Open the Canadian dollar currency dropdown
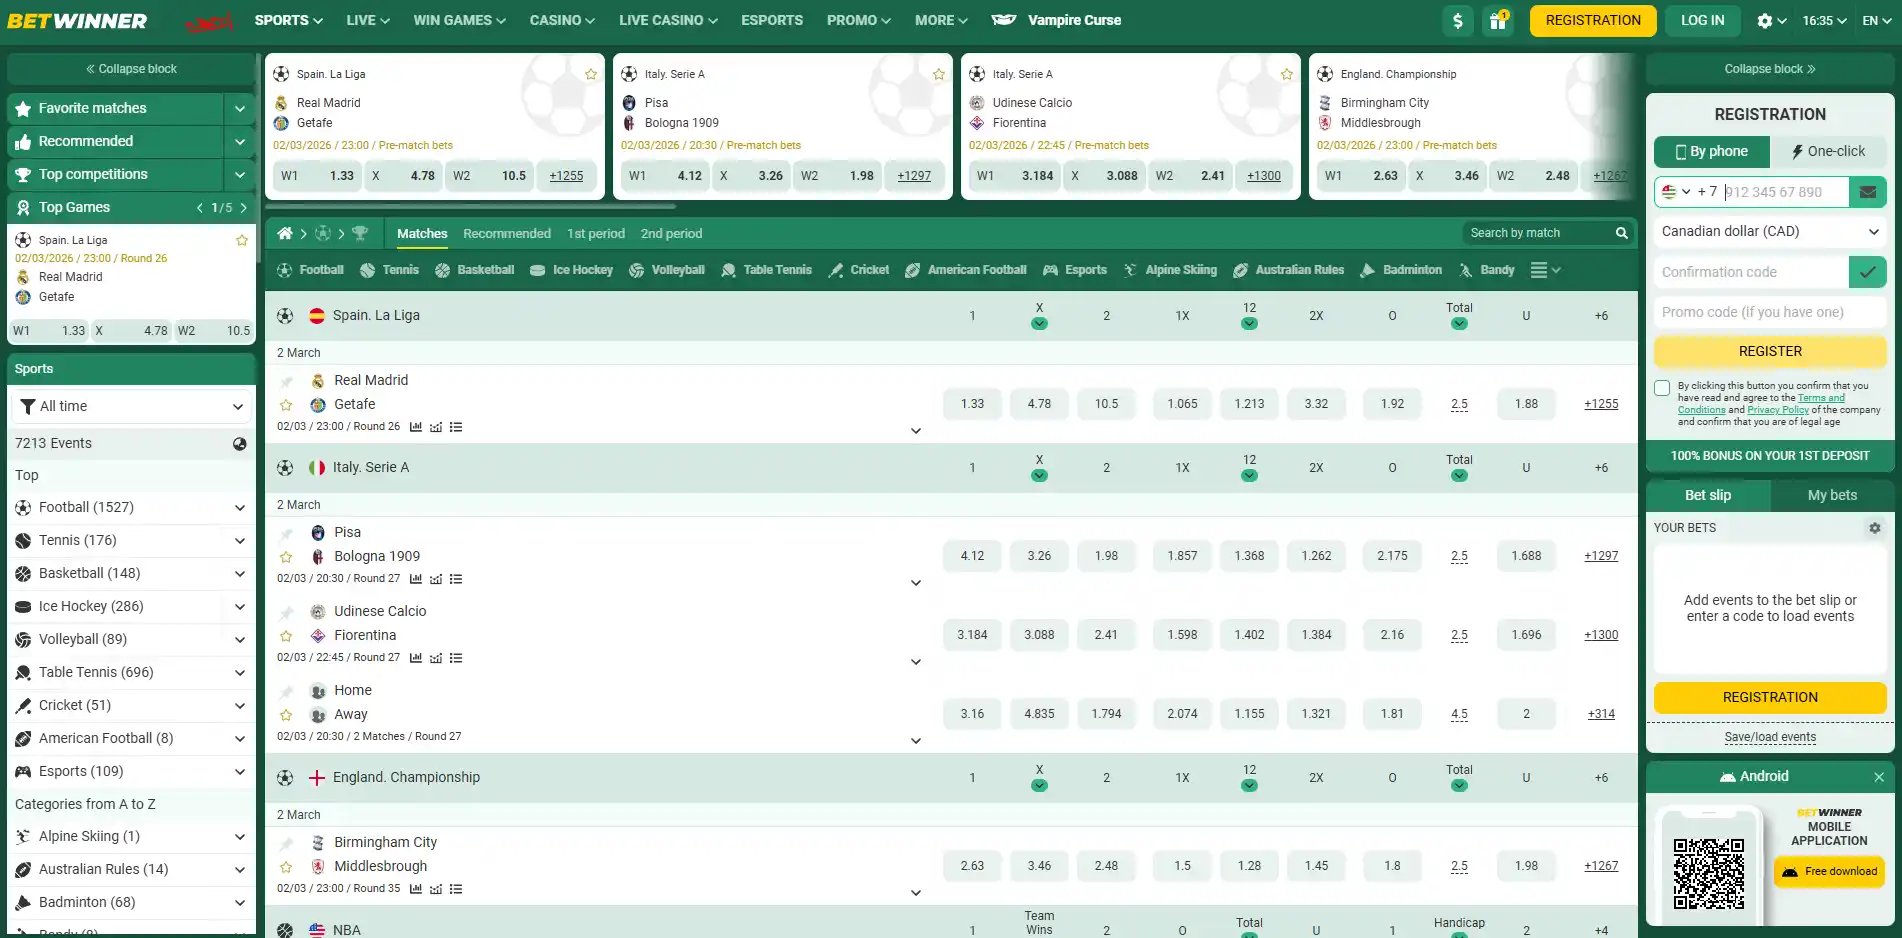The image size is (1902, 938). pyautogui.click(x=1770, y=231)
